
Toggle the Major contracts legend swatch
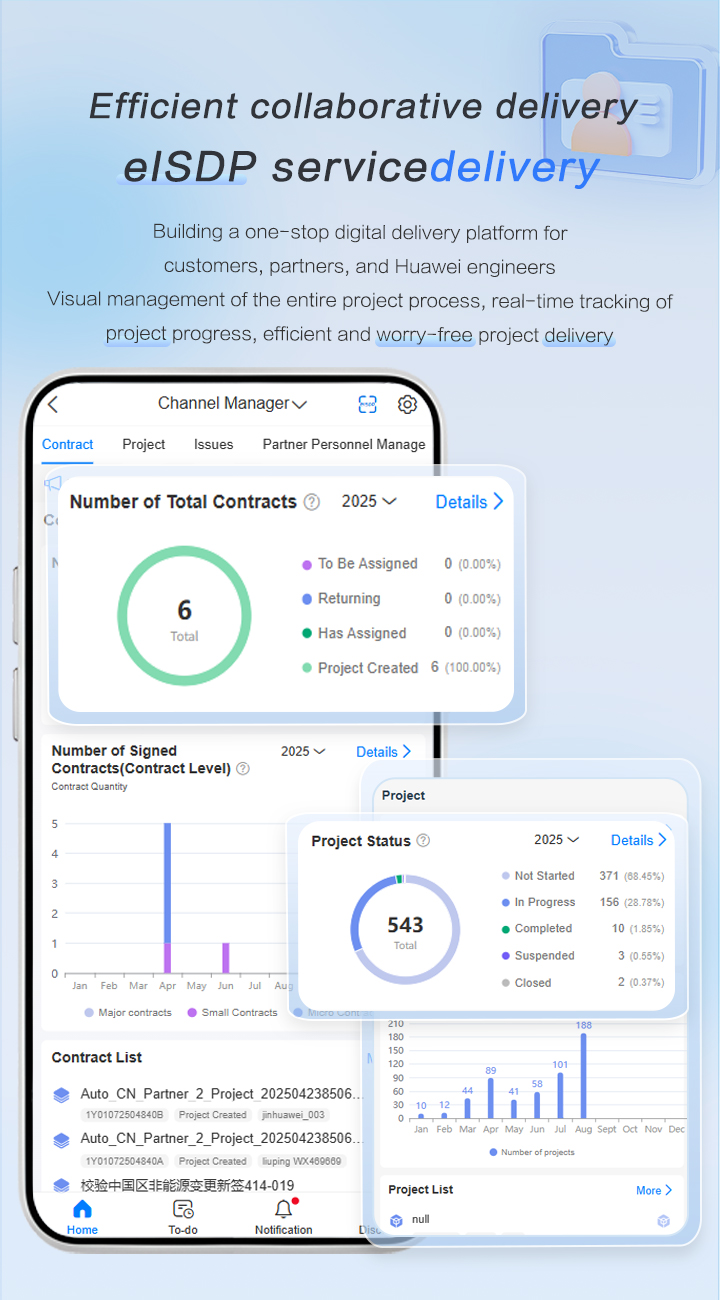coord(89,1012)
